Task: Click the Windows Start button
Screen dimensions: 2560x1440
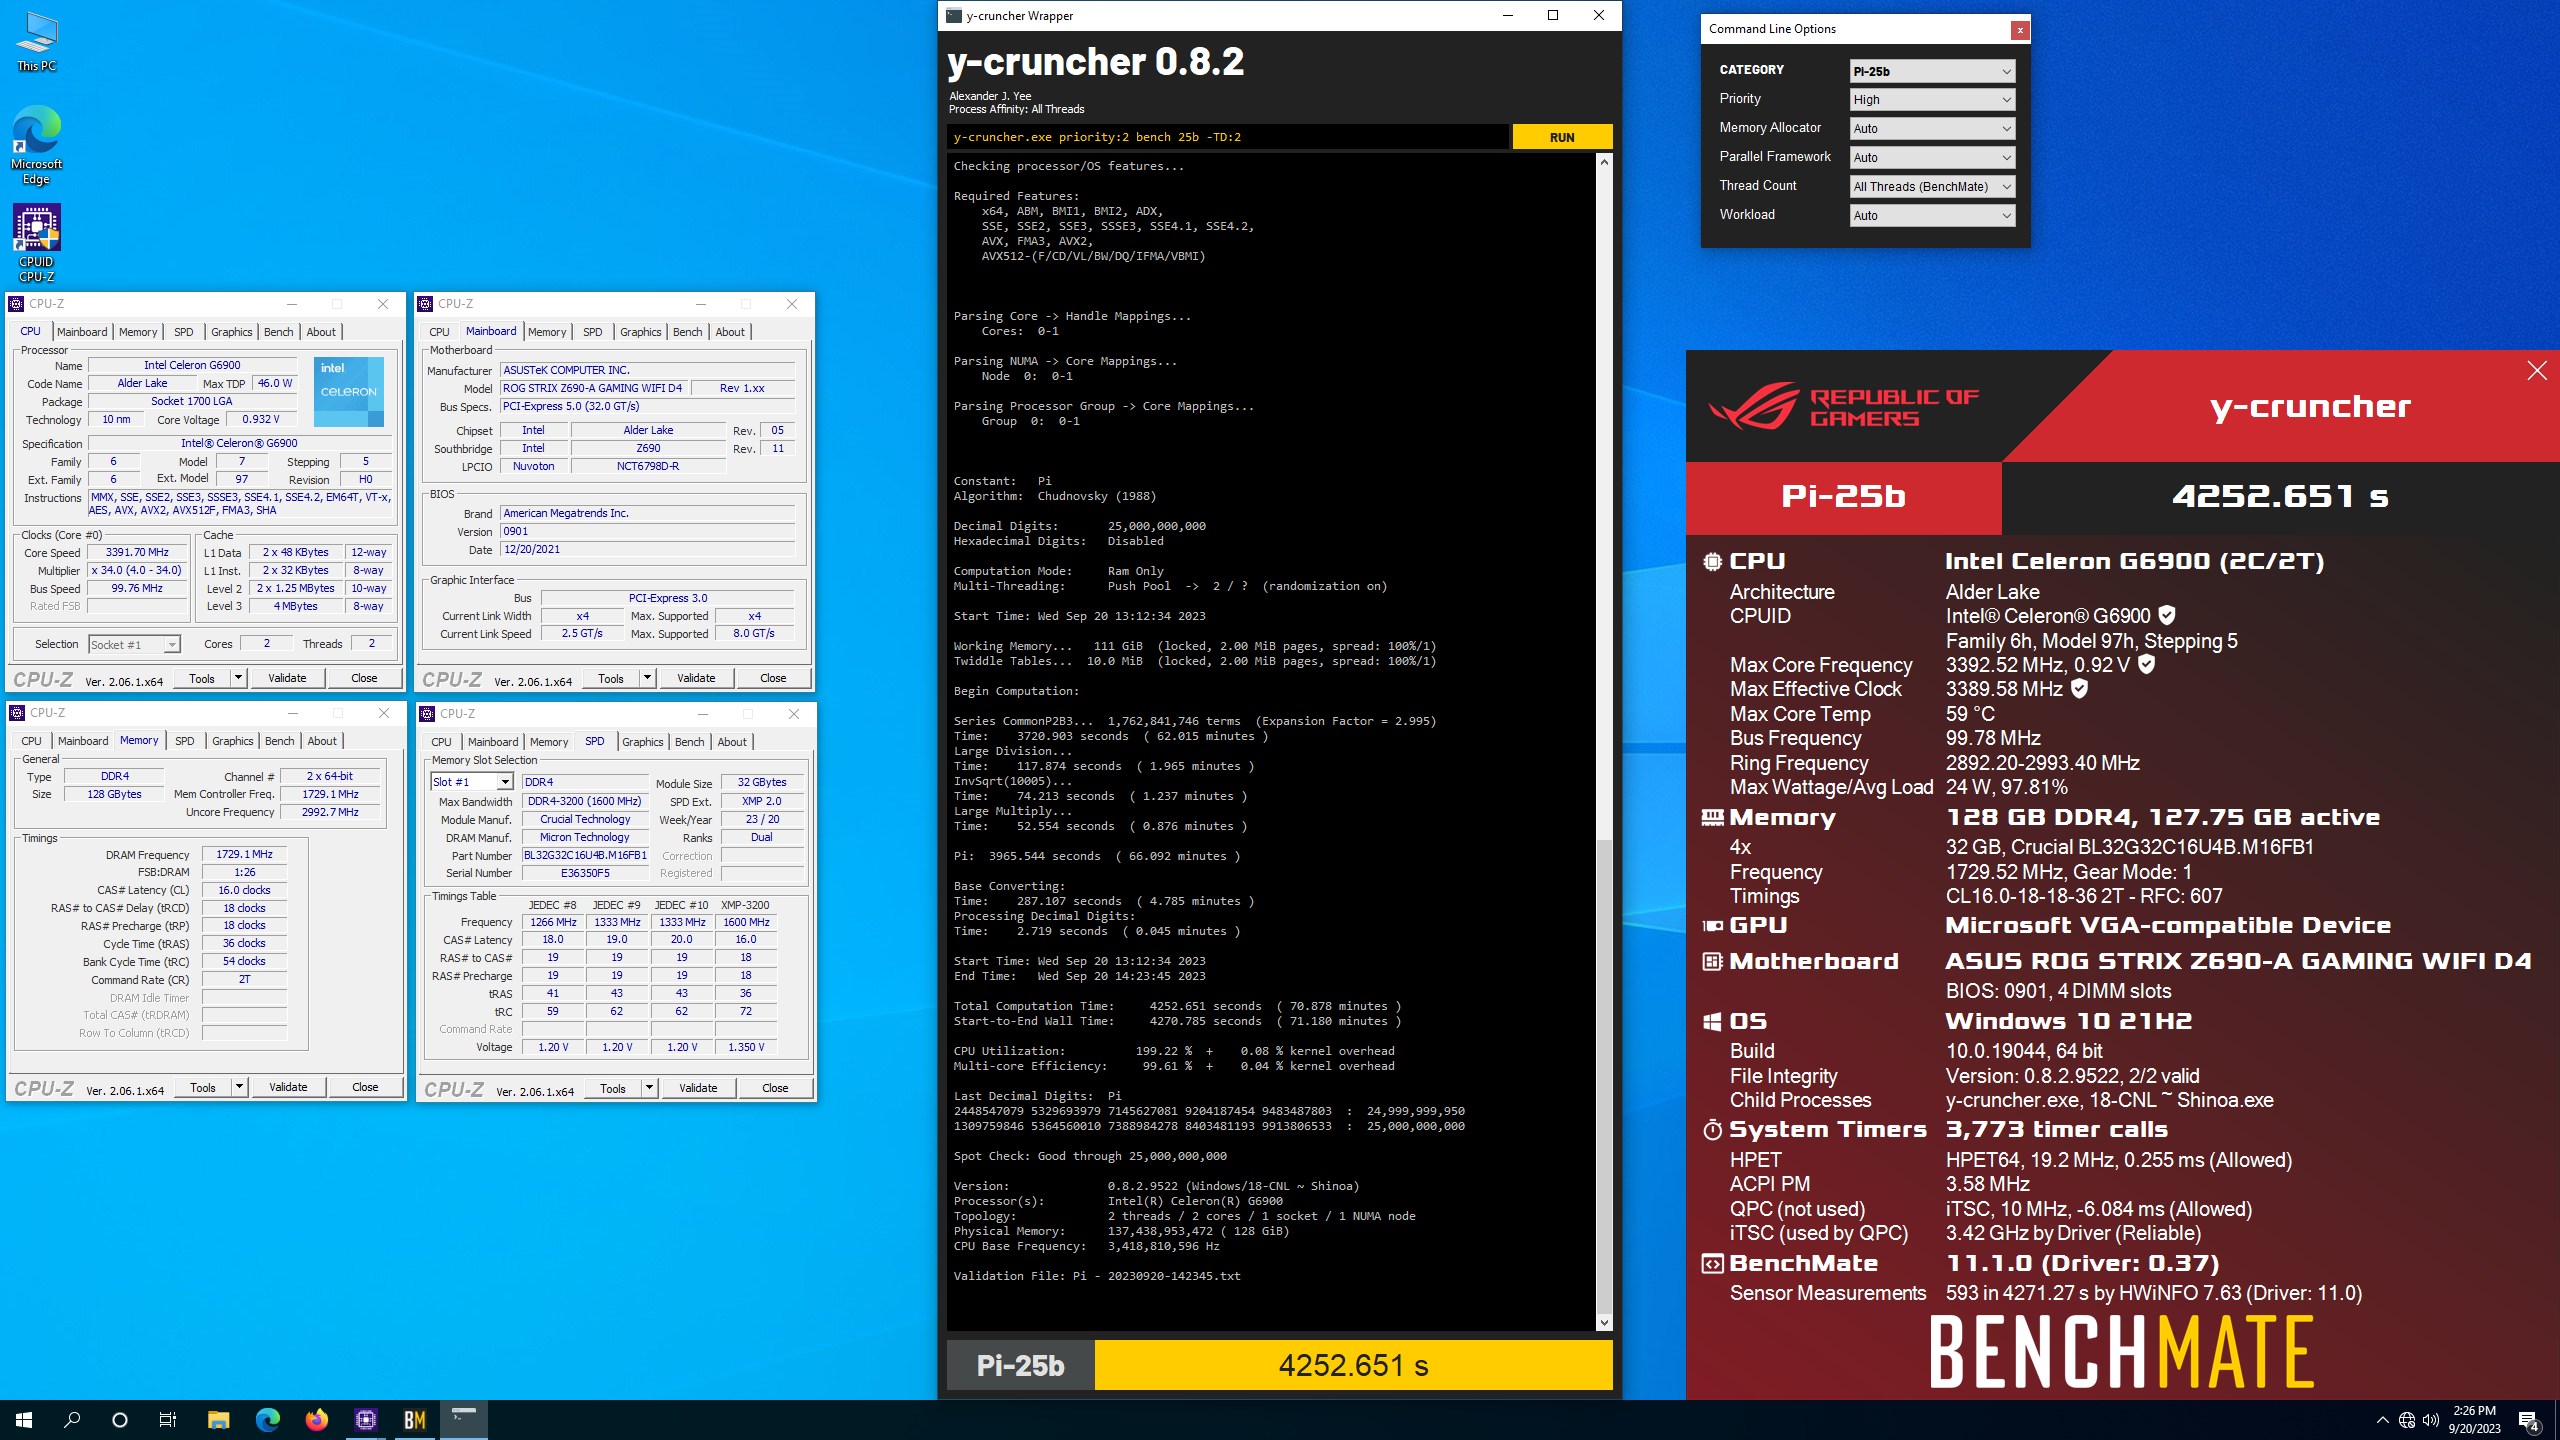Action: tap(24, 1420)
